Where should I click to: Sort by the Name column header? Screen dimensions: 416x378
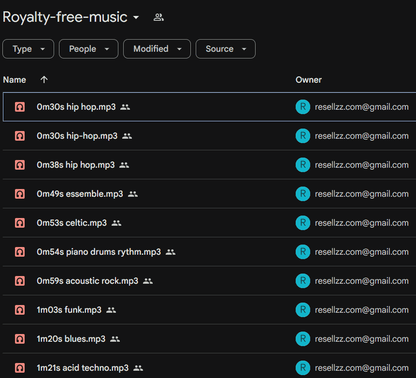coord(14,80)
